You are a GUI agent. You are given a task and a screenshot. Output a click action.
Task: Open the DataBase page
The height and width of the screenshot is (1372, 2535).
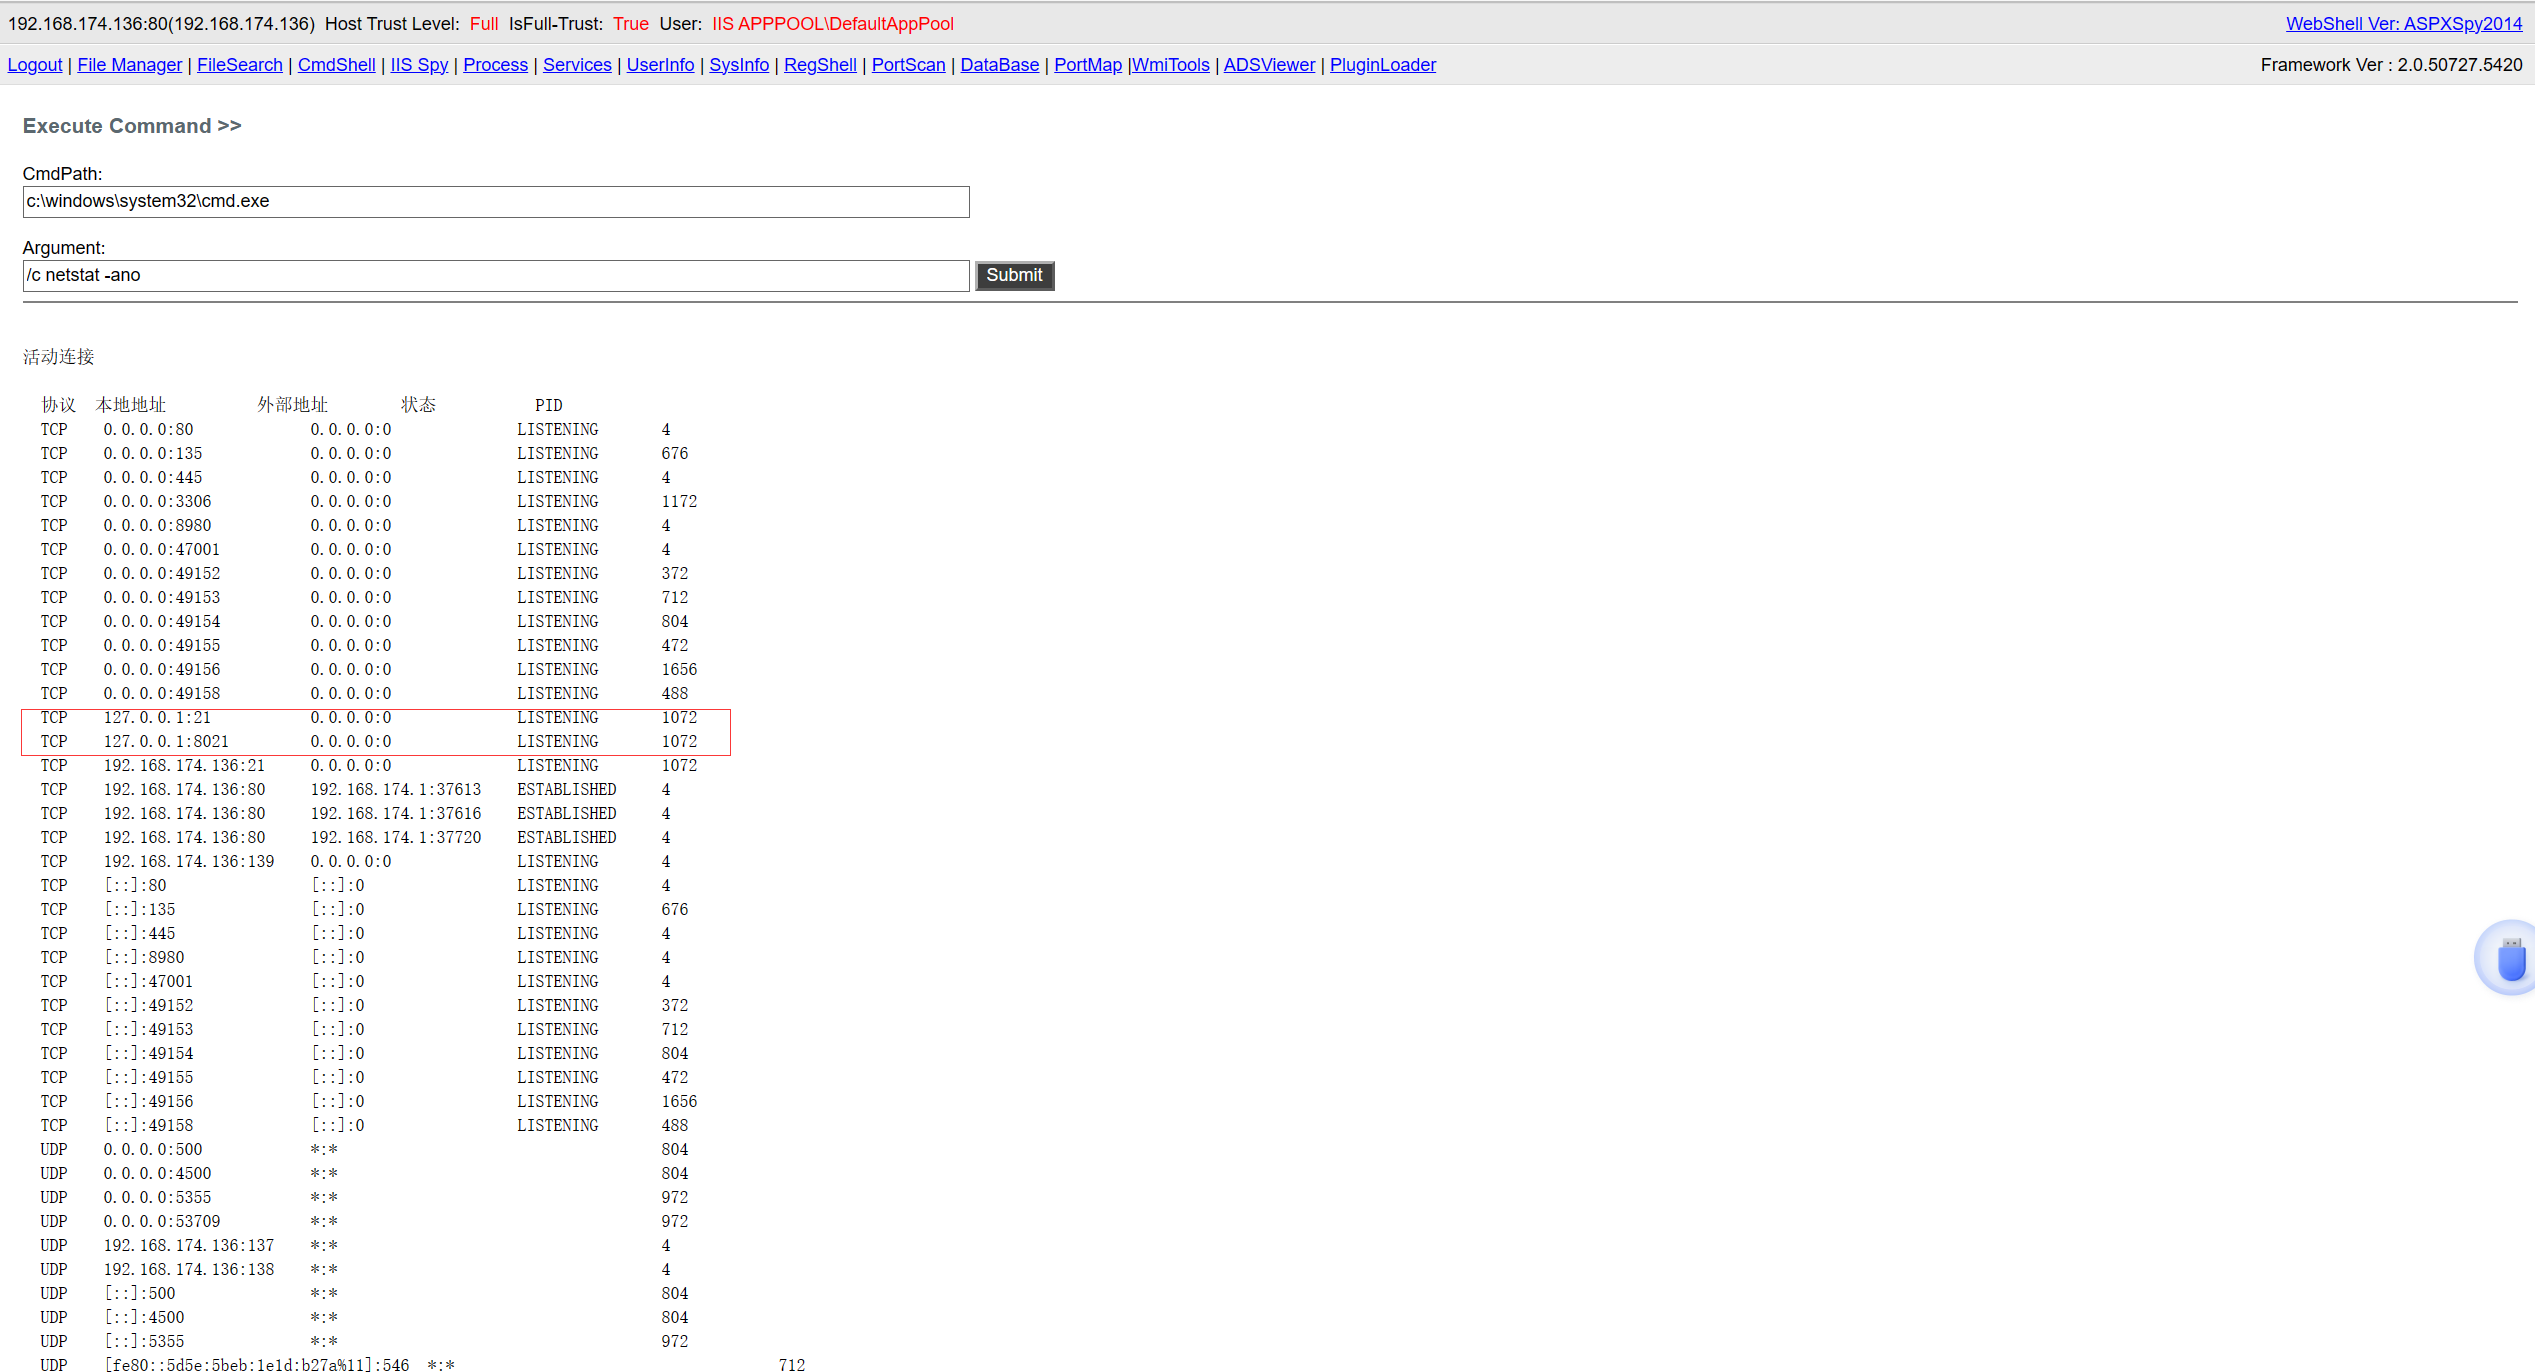(999, 65)
